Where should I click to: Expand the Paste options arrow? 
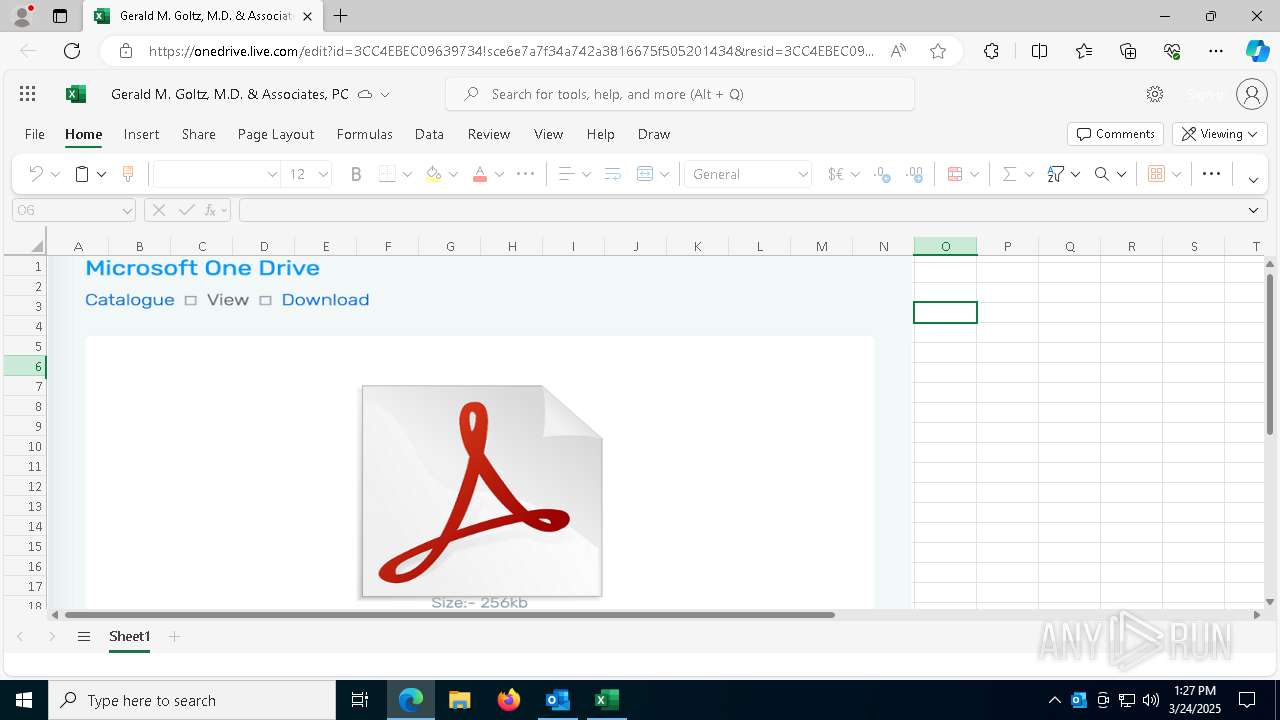point(101,174)
